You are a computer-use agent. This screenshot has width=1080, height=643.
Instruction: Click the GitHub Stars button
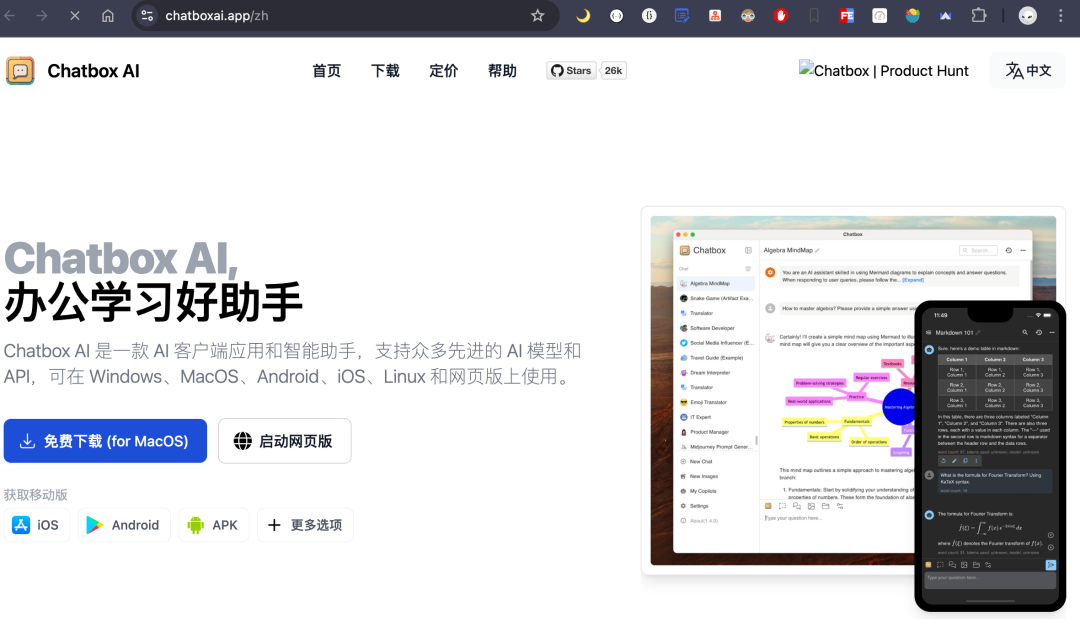pyautogui.click(x=571, y=70)
